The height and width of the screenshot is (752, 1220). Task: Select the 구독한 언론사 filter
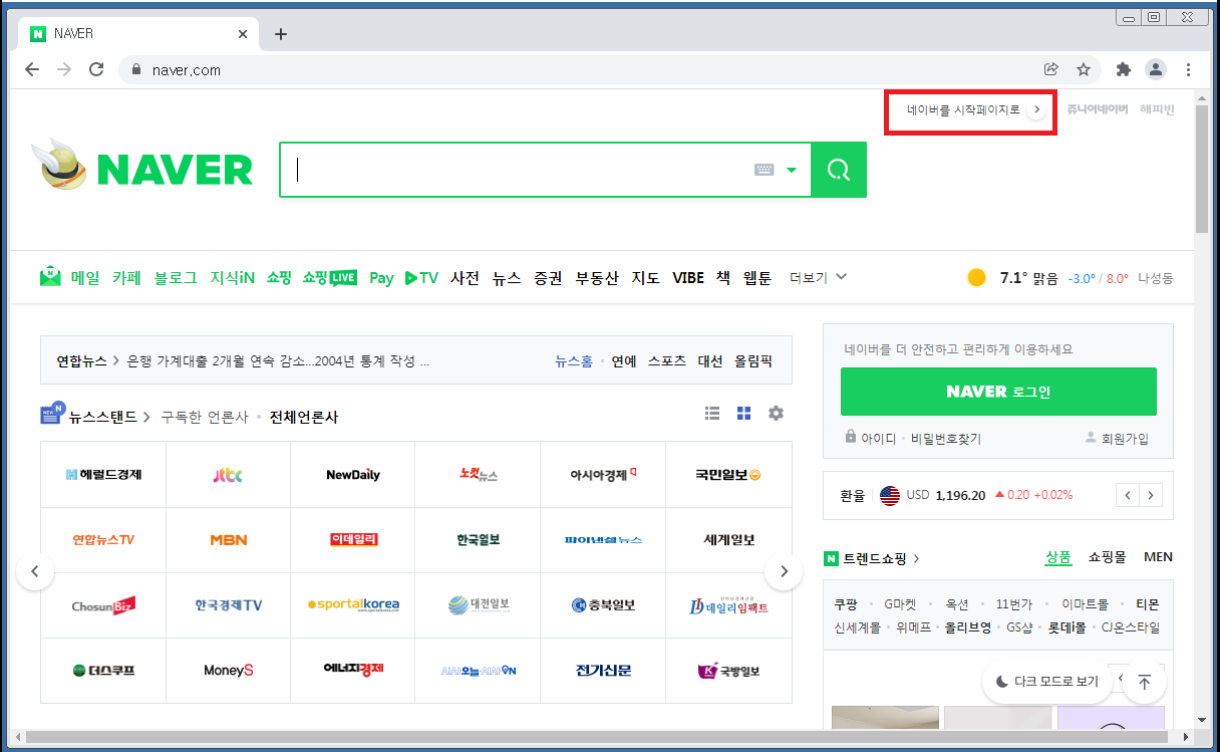[204, 417]
